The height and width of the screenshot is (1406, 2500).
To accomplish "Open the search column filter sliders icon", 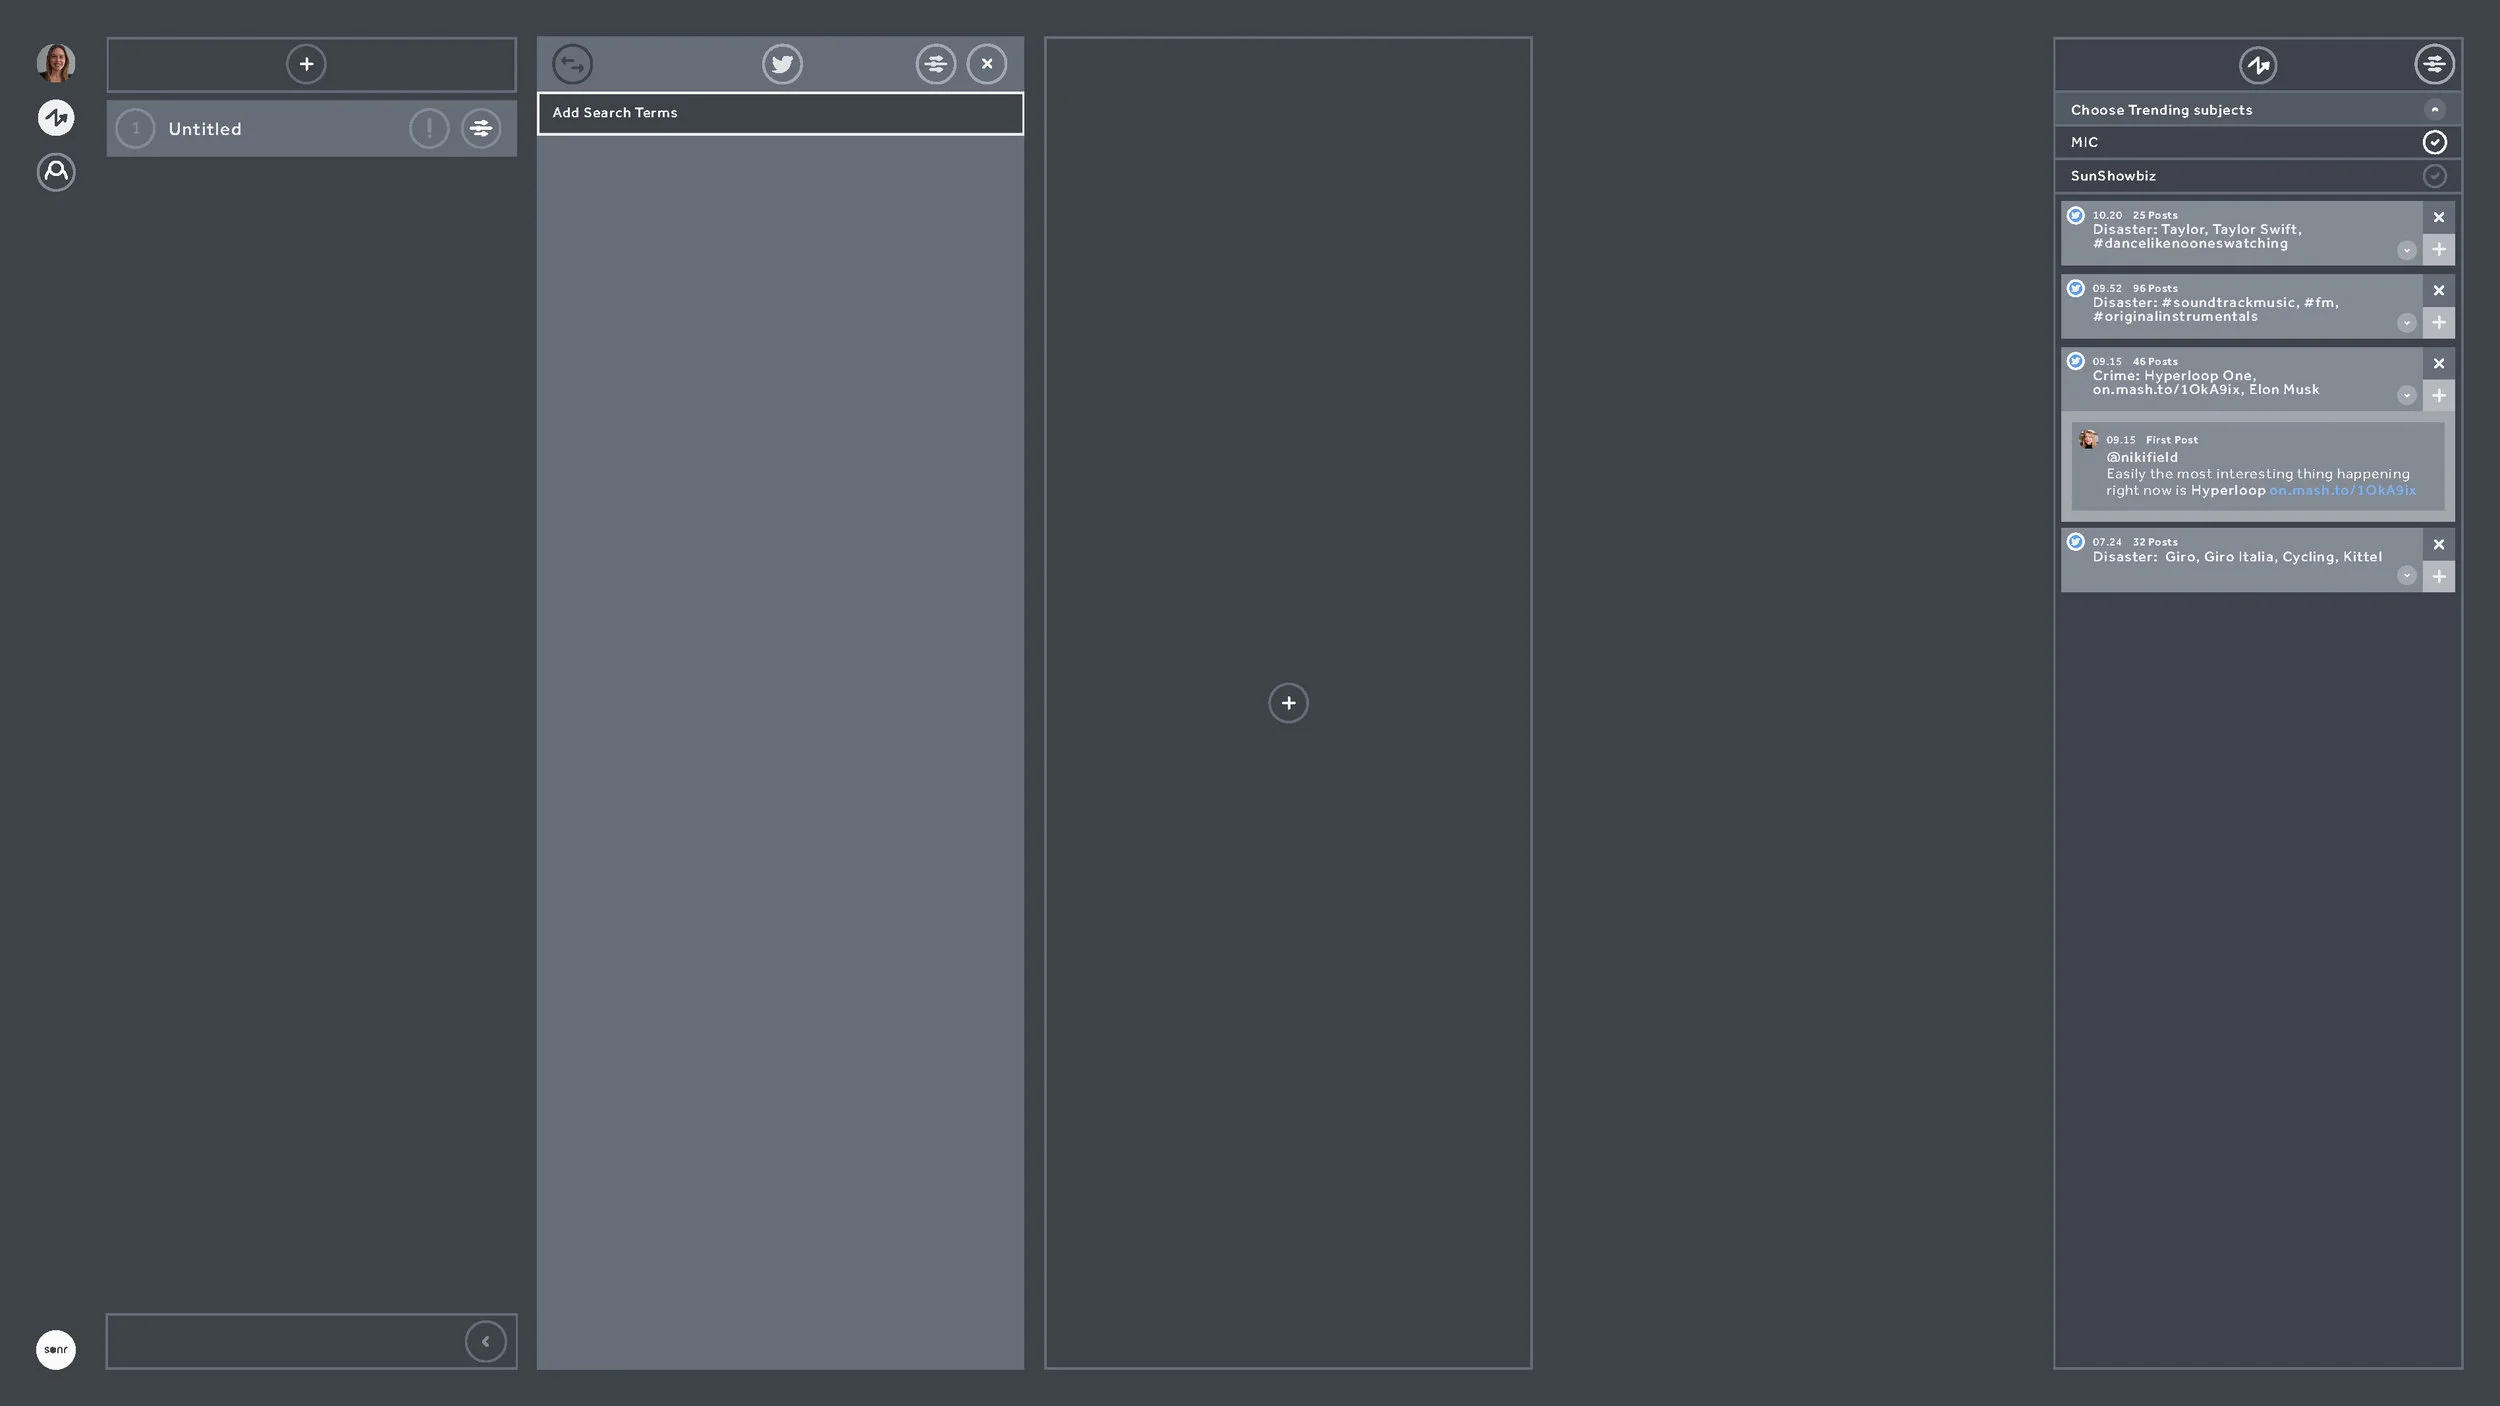I will coord(935,64).
